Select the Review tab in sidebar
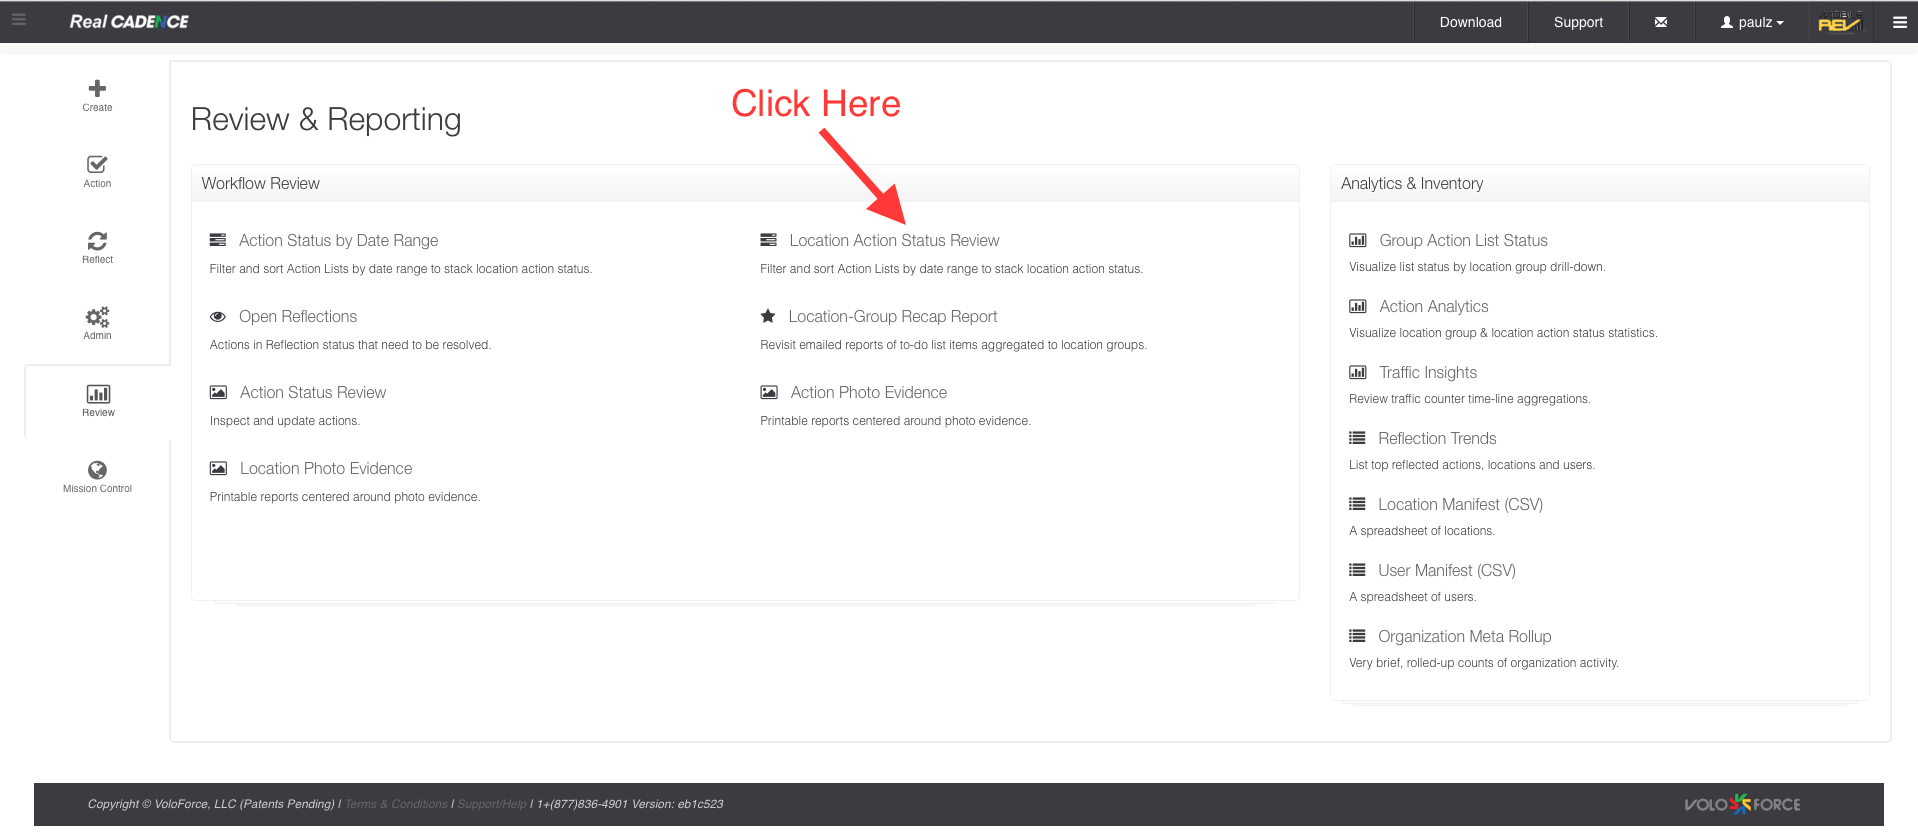1918x833 pixels. click(98, 400)
